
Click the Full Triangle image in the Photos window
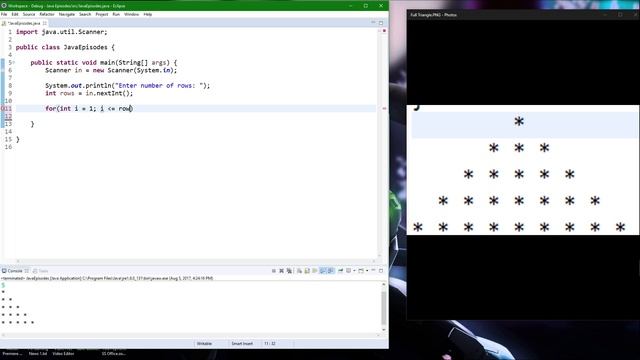[523, 170]
